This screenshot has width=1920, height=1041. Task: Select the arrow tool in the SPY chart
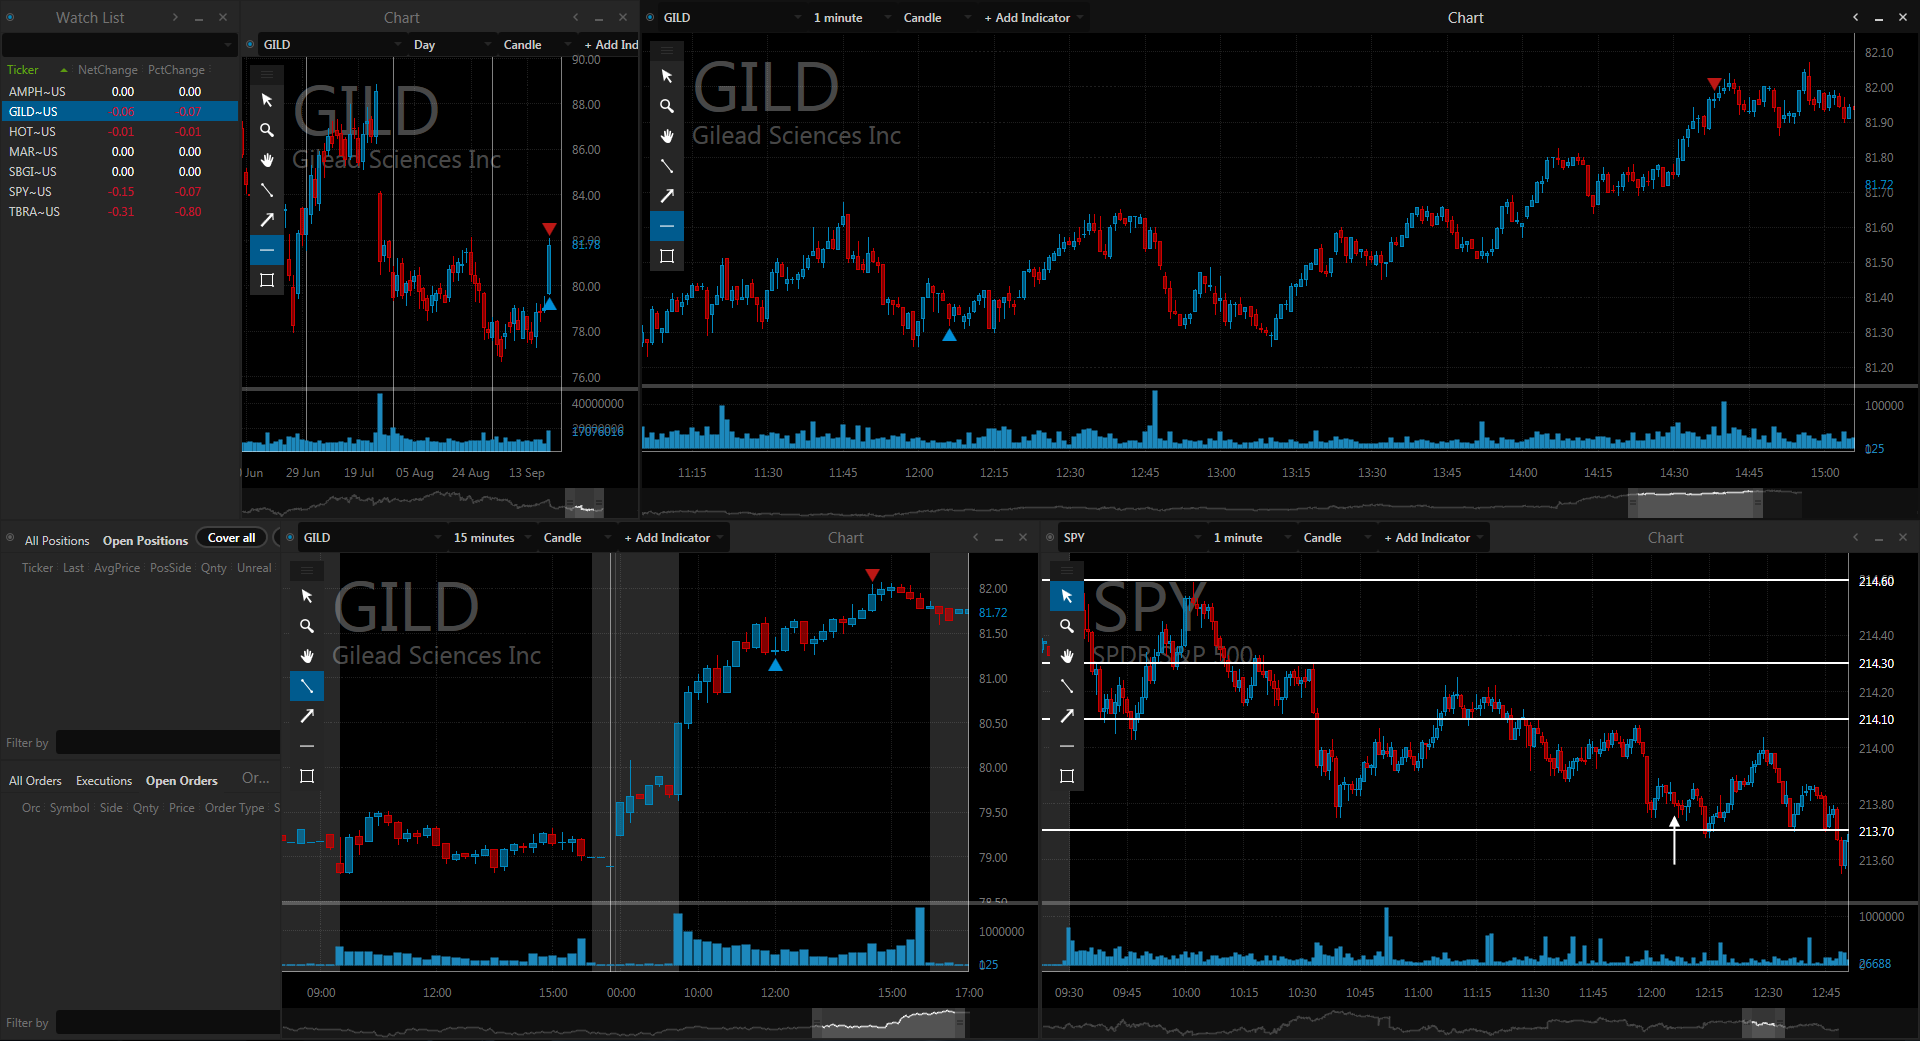click(x=1067, y=716)
